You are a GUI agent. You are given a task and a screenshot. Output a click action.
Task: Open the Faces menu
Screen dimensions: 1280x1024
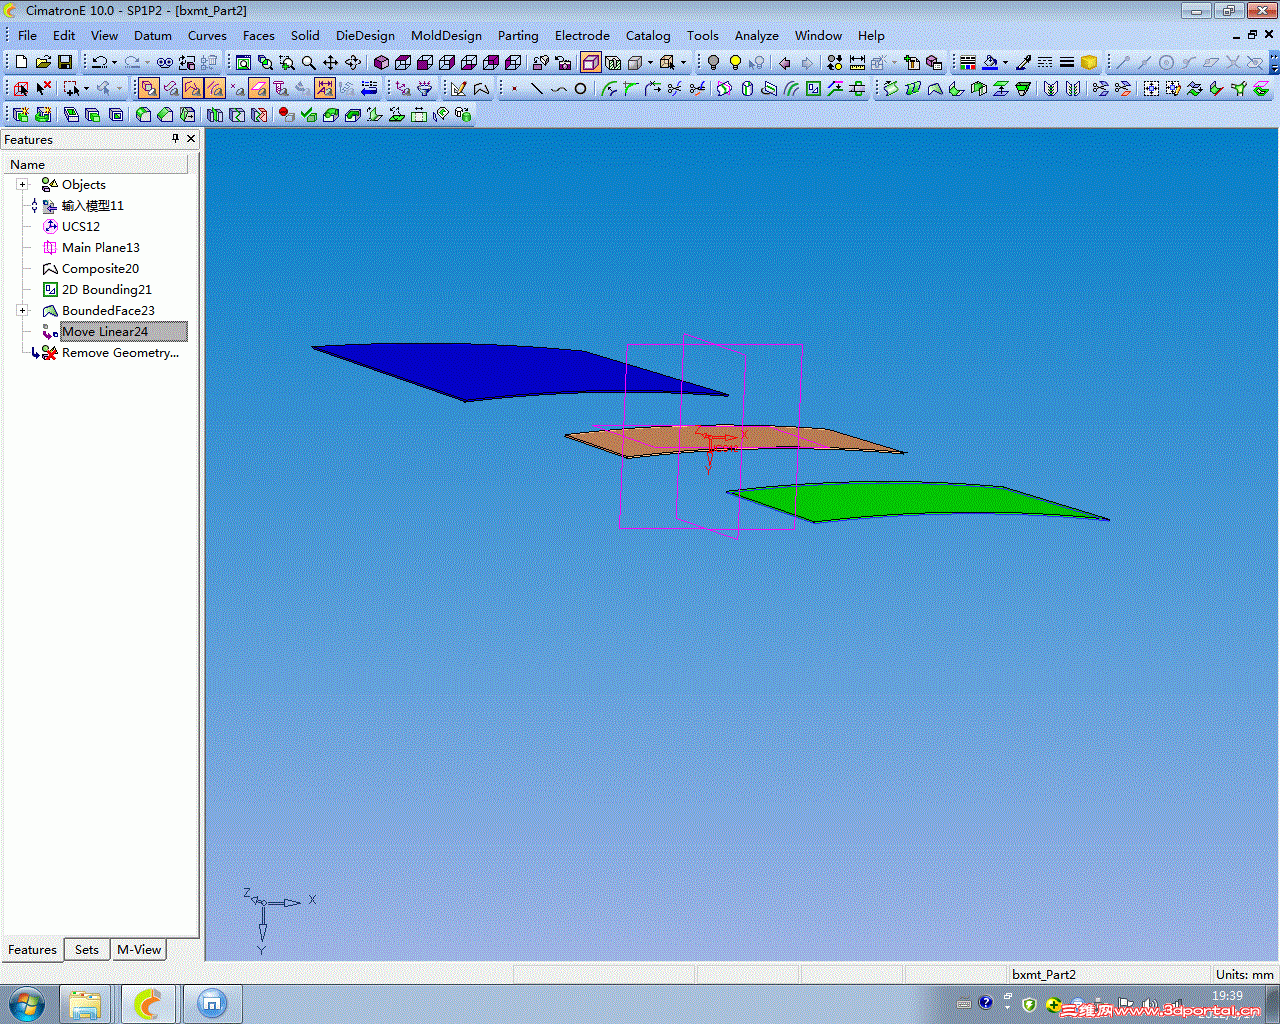pos(258,35)
